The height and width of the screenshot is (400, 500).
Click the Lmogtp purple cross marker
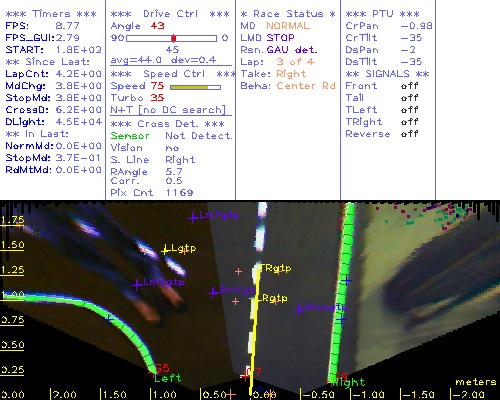point(137,285)
